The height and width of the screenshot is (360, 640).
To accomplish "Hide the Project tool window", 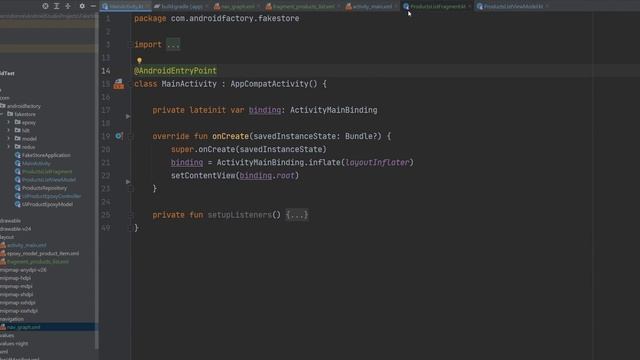I will 93,6.
